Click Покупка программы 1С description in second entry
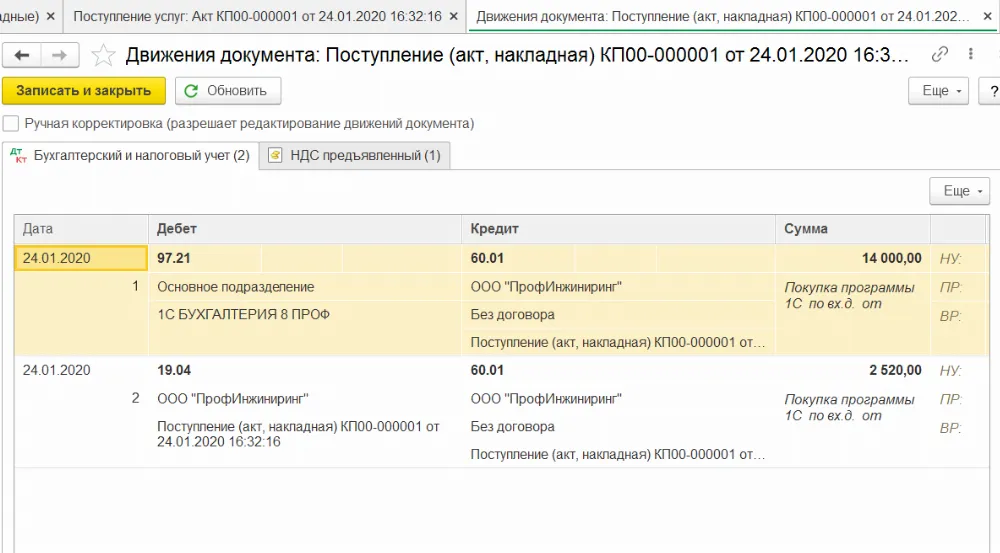This screenshot has height=553, width=1000. 849,407
